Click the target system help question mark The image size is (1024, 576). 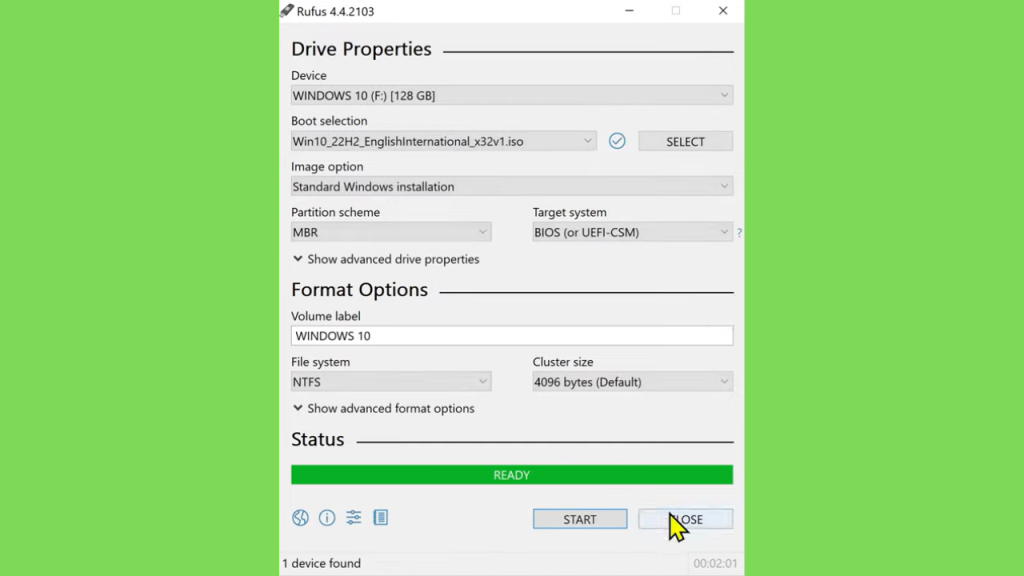pos(739,232)
